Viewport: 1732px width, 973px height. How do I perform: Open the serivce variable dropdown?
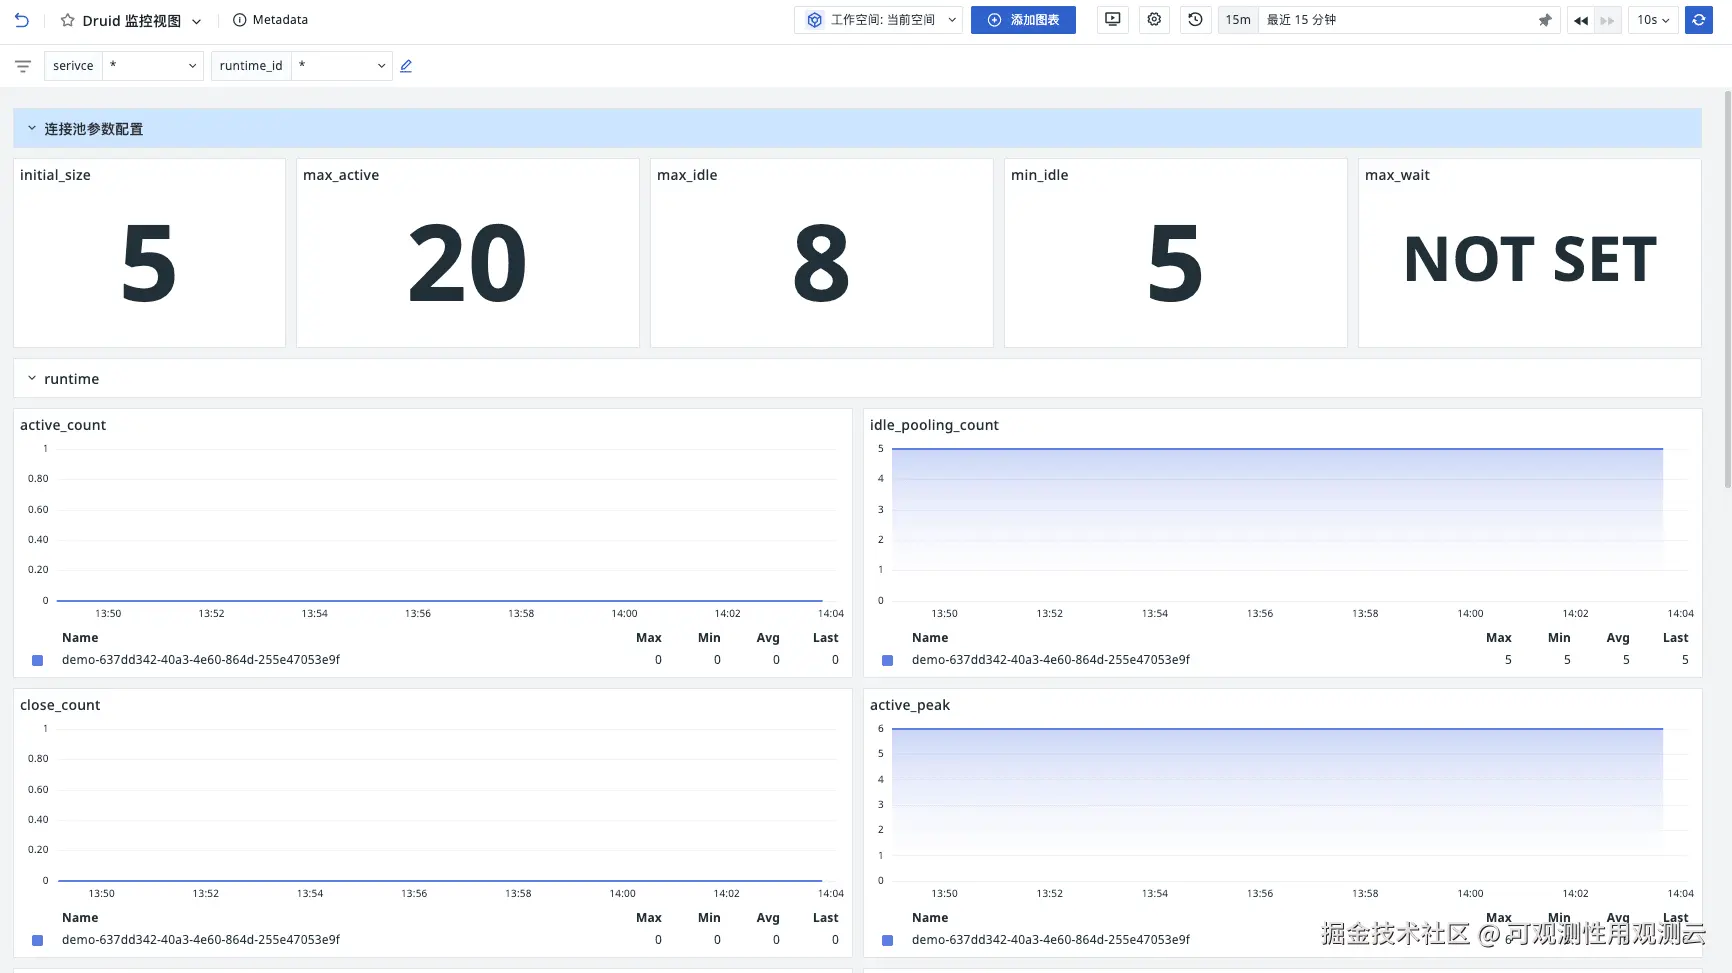tap(153, 66)
